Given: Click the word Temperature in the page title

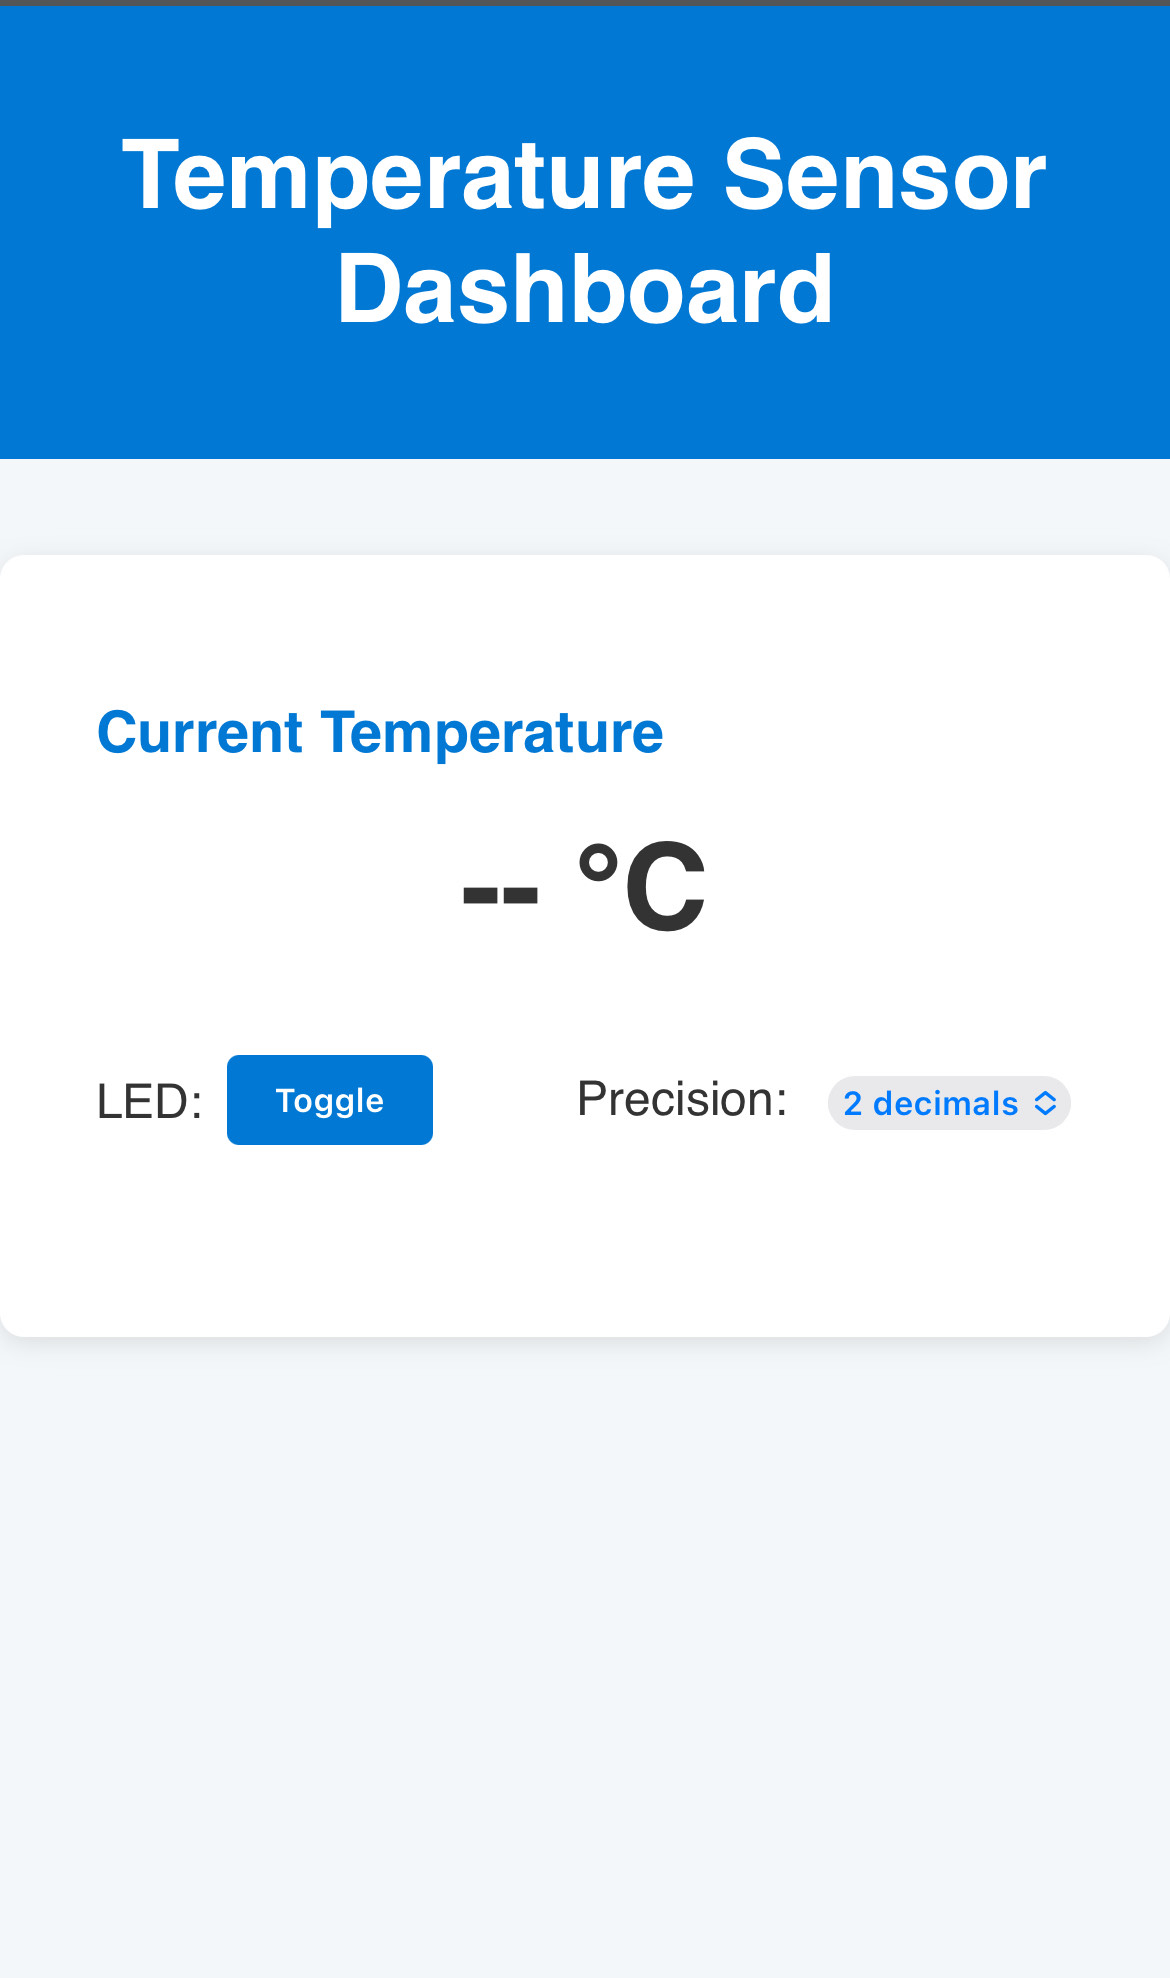Looking at the screenshot, I should [x=408, y=176].
